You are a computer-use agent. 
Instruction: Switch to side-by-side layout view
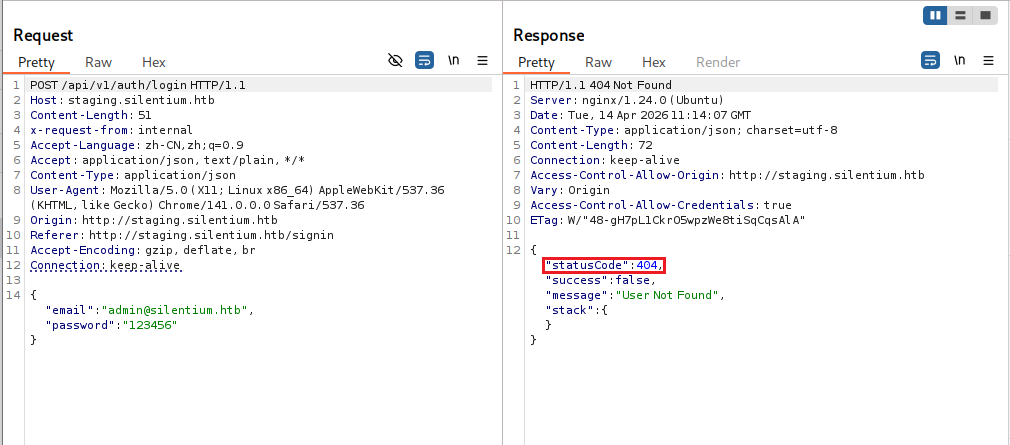[935, 15]
